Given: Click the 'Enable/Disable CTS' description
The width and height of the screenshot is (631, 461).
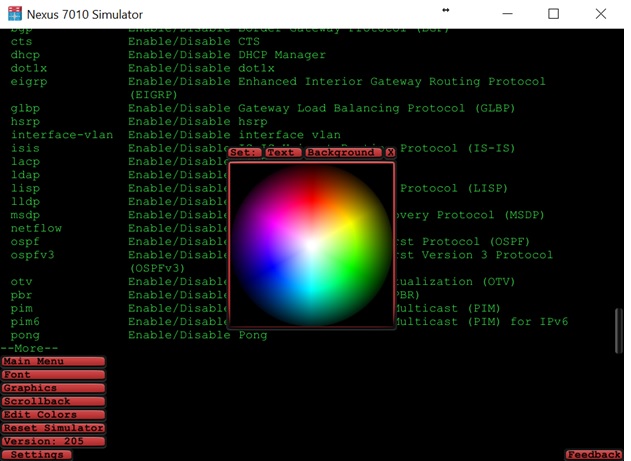Looking at the screenshot, I should pos(194,41).
